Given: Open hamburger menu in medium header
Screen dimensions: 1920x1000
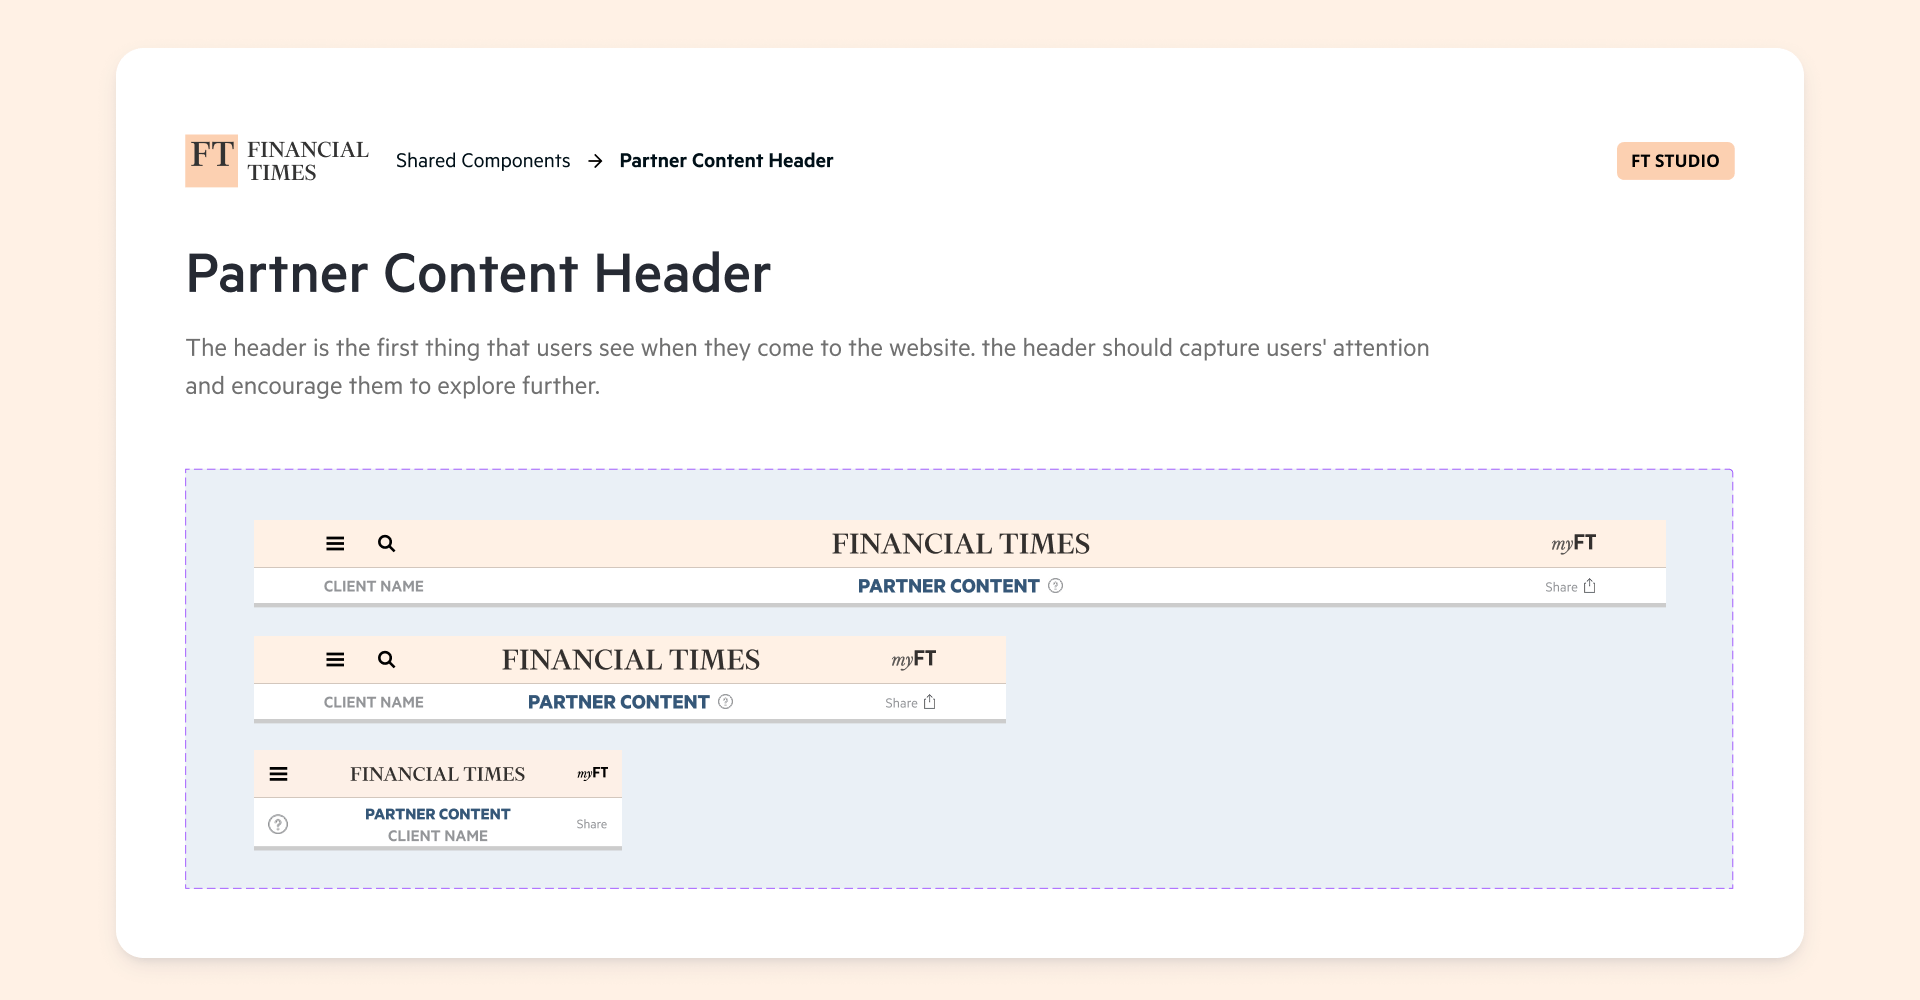Looking at the screenshot, I should click(x=335, y=660).
